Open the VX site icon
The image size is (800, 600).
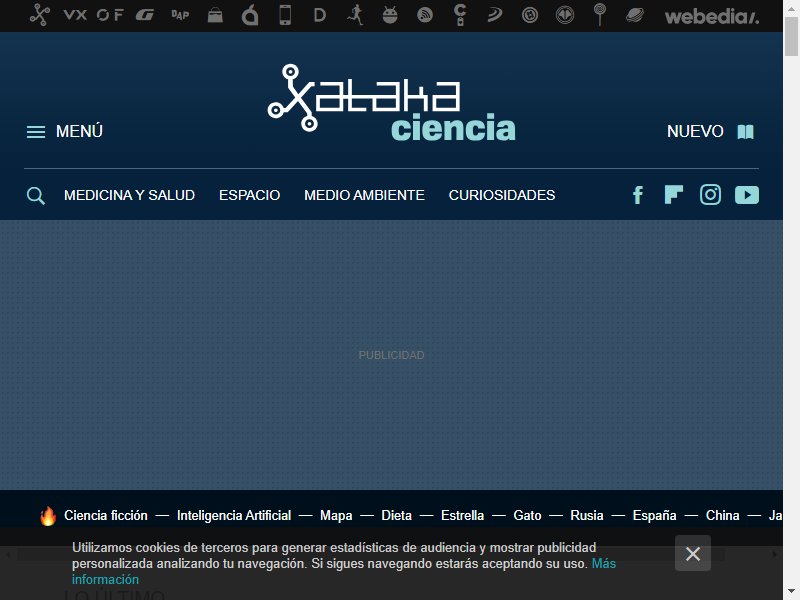[x=74, y=15]
